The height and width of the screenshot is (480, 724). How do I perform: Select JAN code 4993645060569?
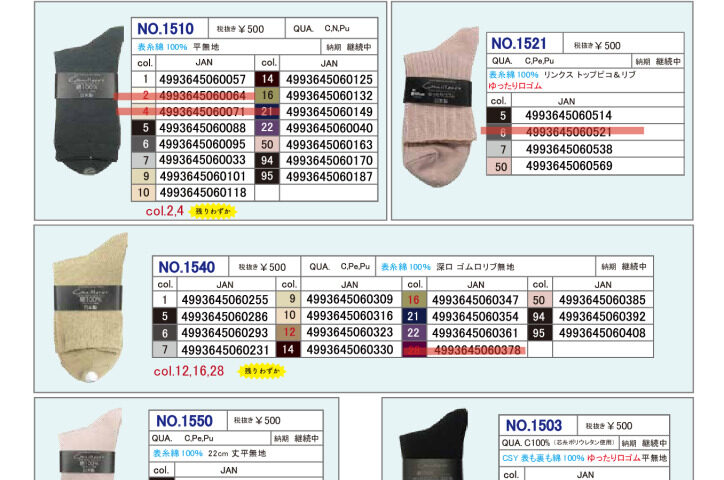tap(568, 166)
